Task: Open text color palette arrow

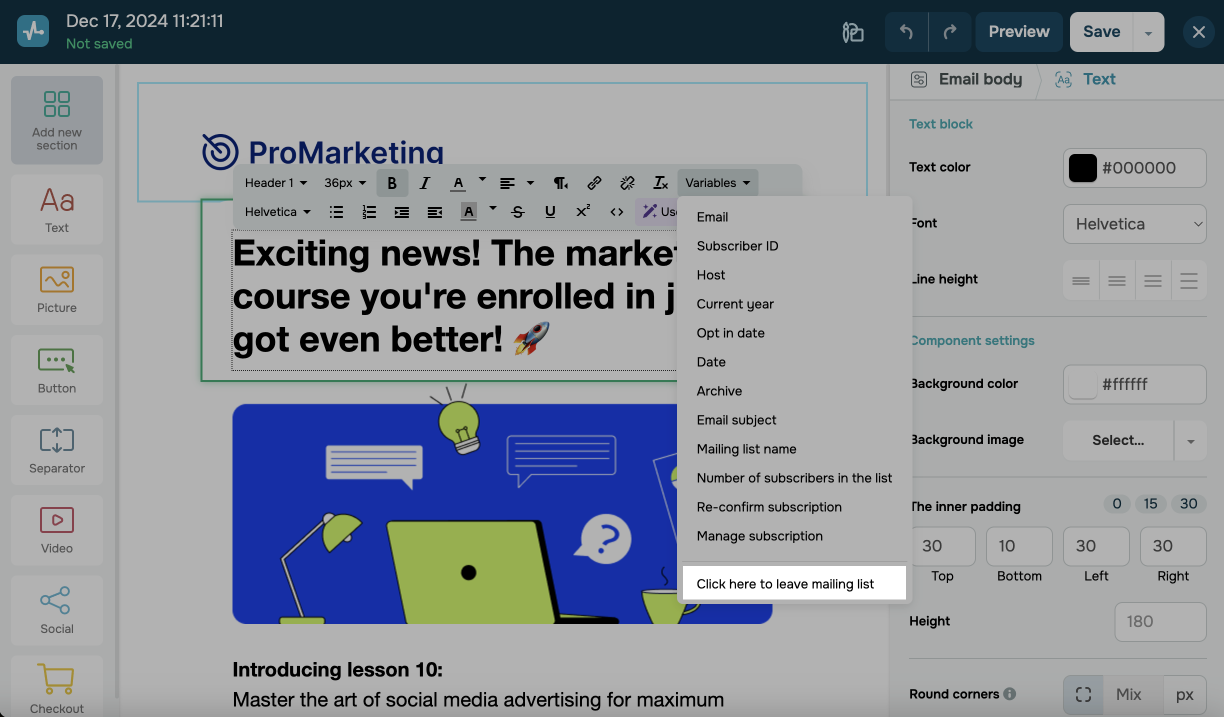Action: (482, 180)
